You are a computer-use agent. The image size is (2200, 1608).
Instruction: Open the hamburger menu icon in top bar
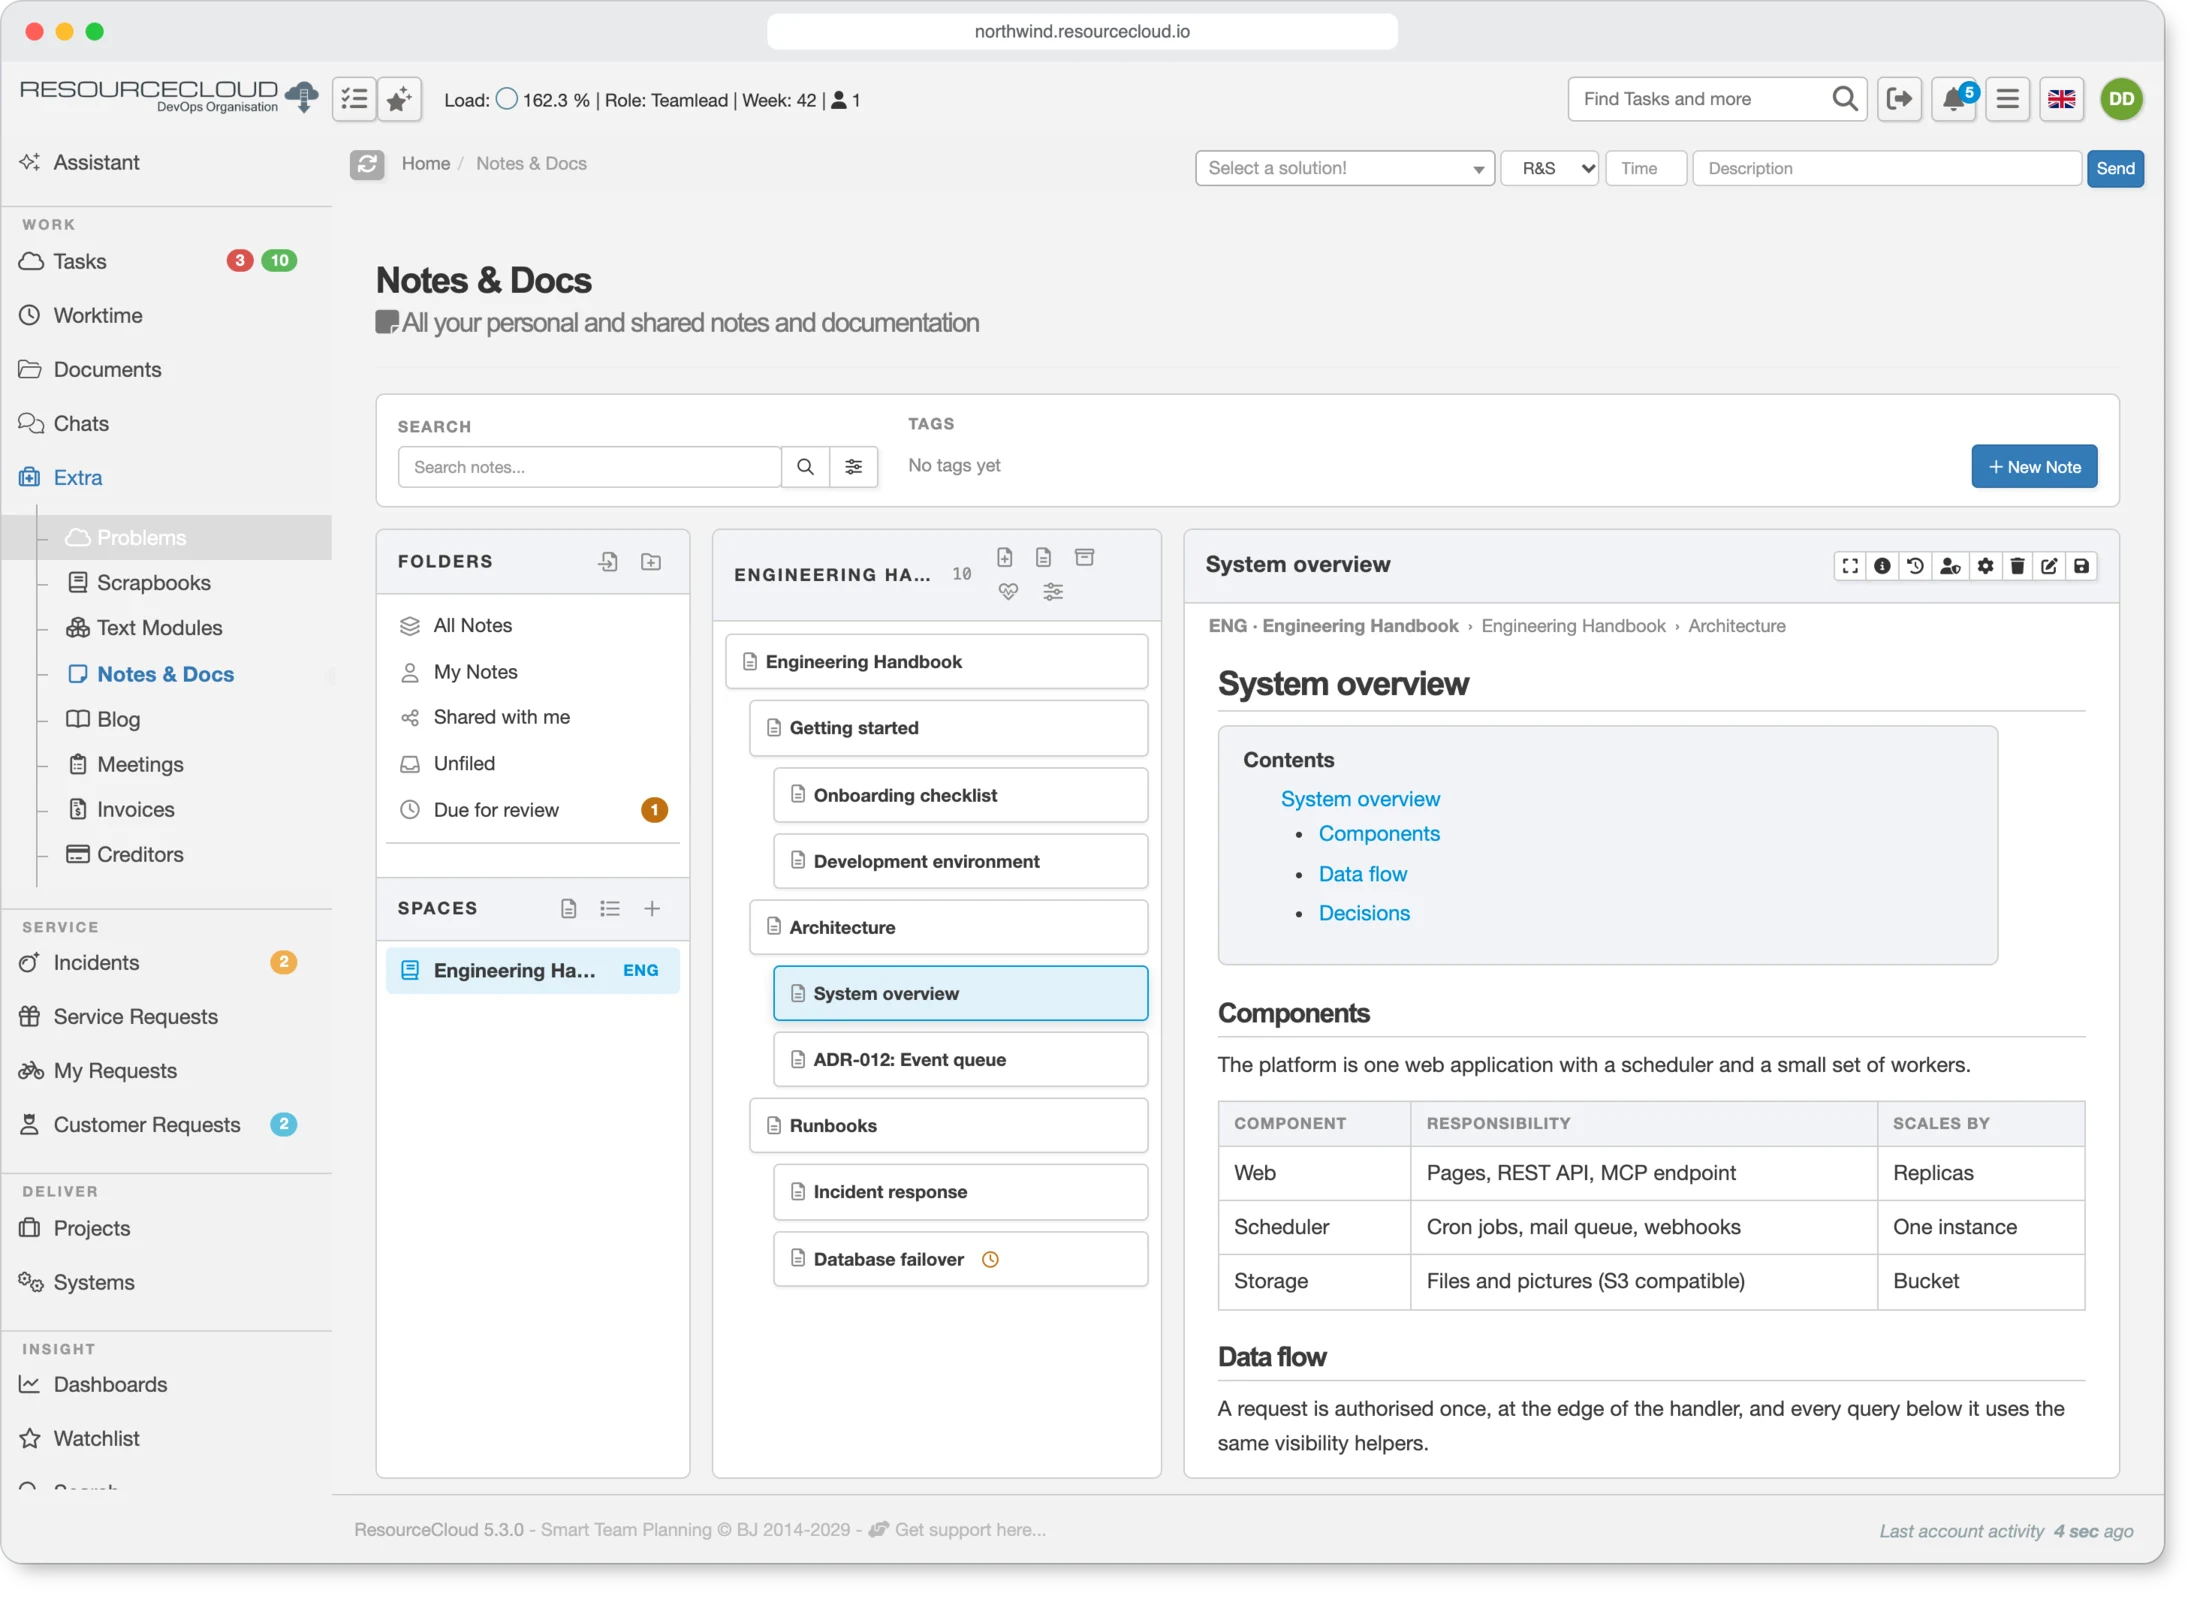[2007, 99]
